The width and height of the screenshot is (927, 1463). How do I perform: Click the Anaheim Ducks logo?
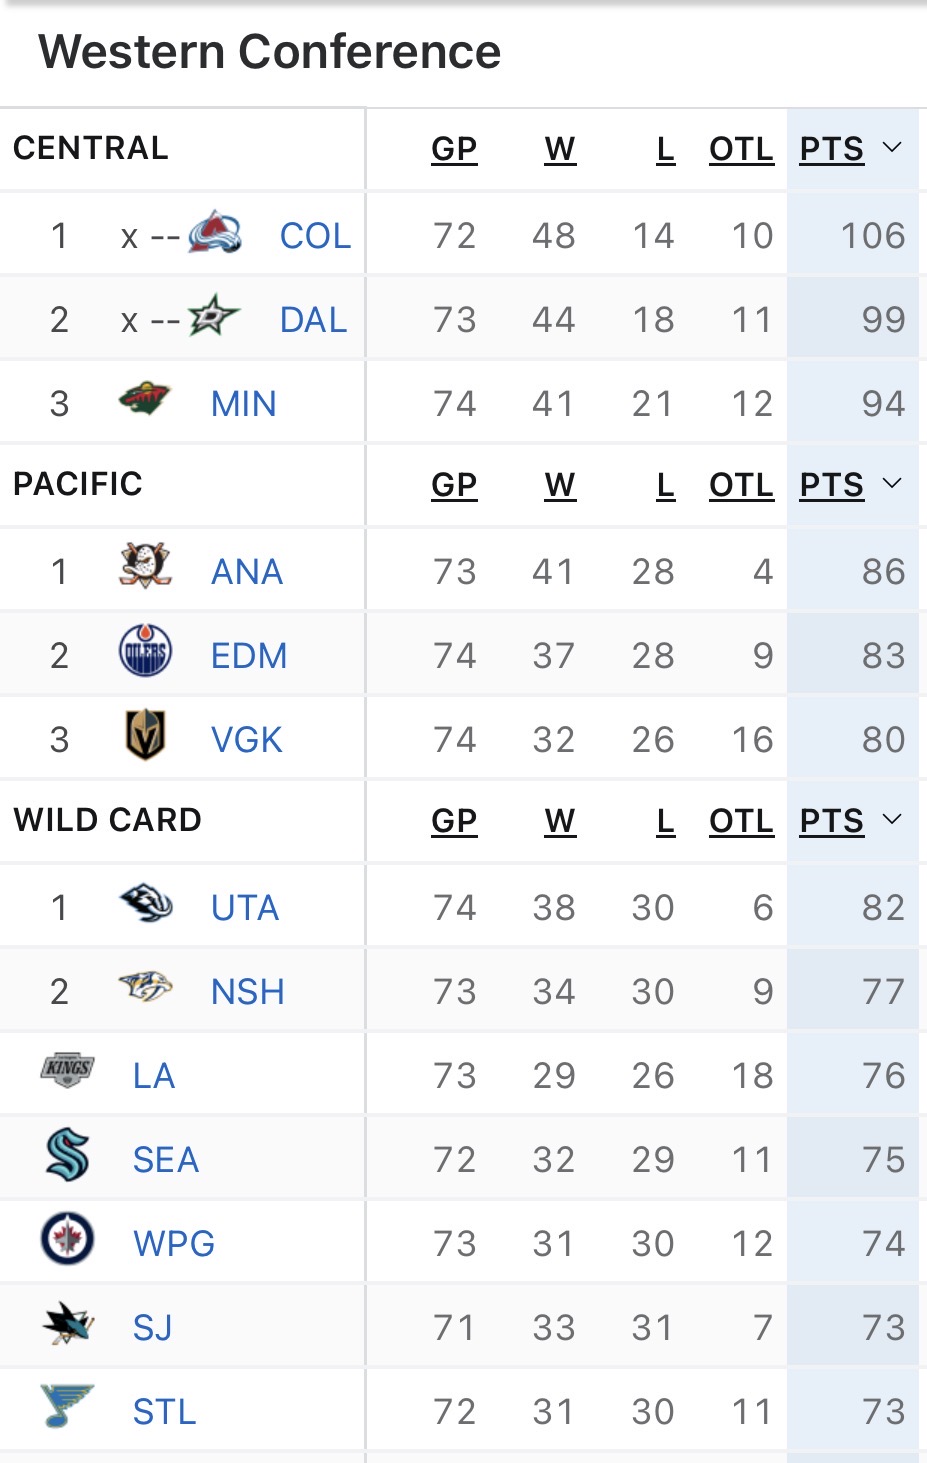click(x=145, y=568)
